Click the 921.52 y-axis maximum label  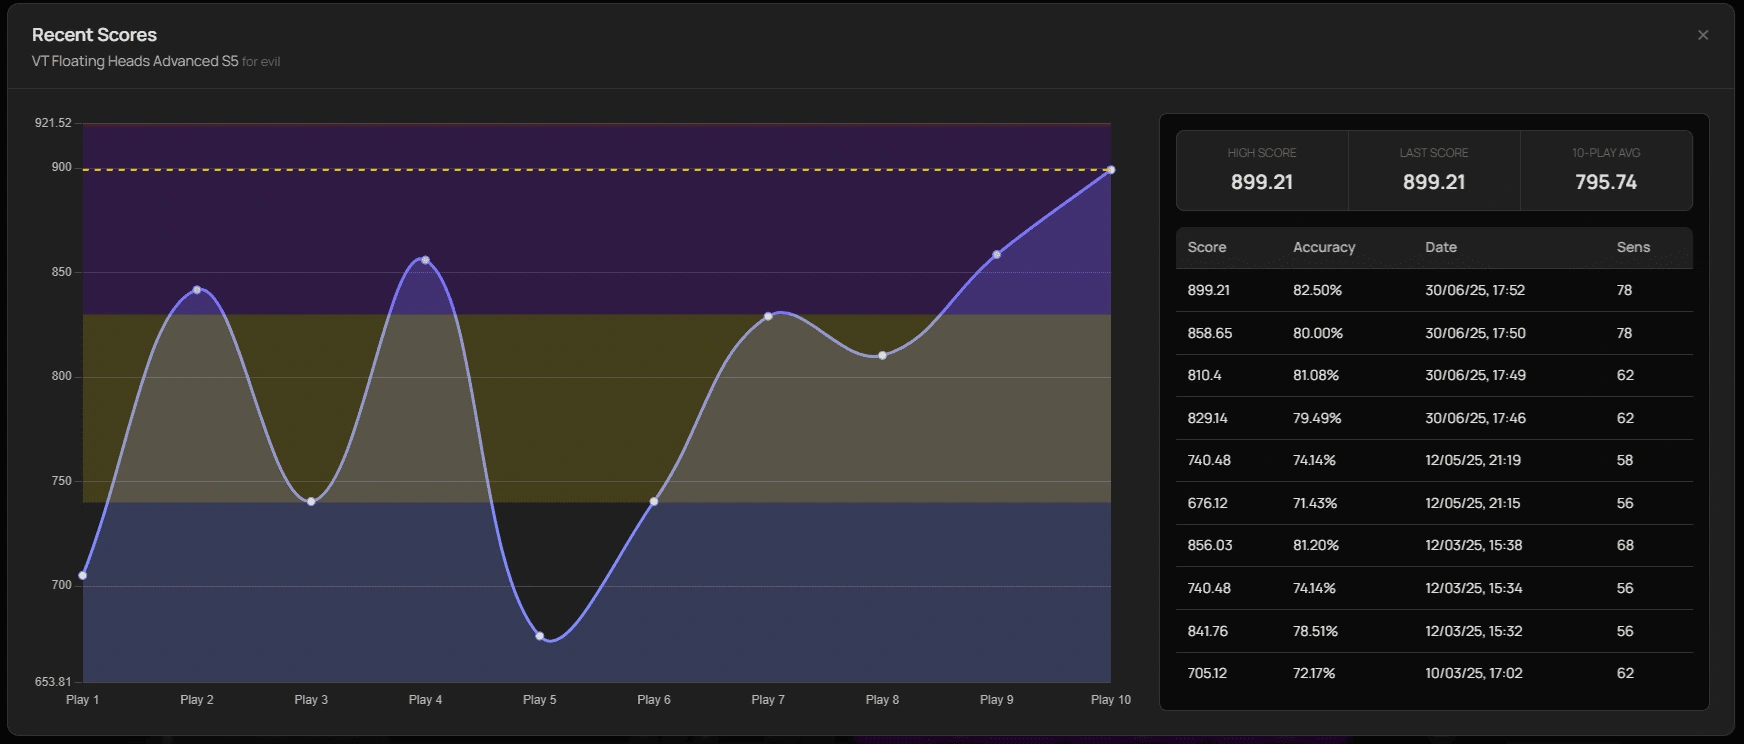click(53, 123)
